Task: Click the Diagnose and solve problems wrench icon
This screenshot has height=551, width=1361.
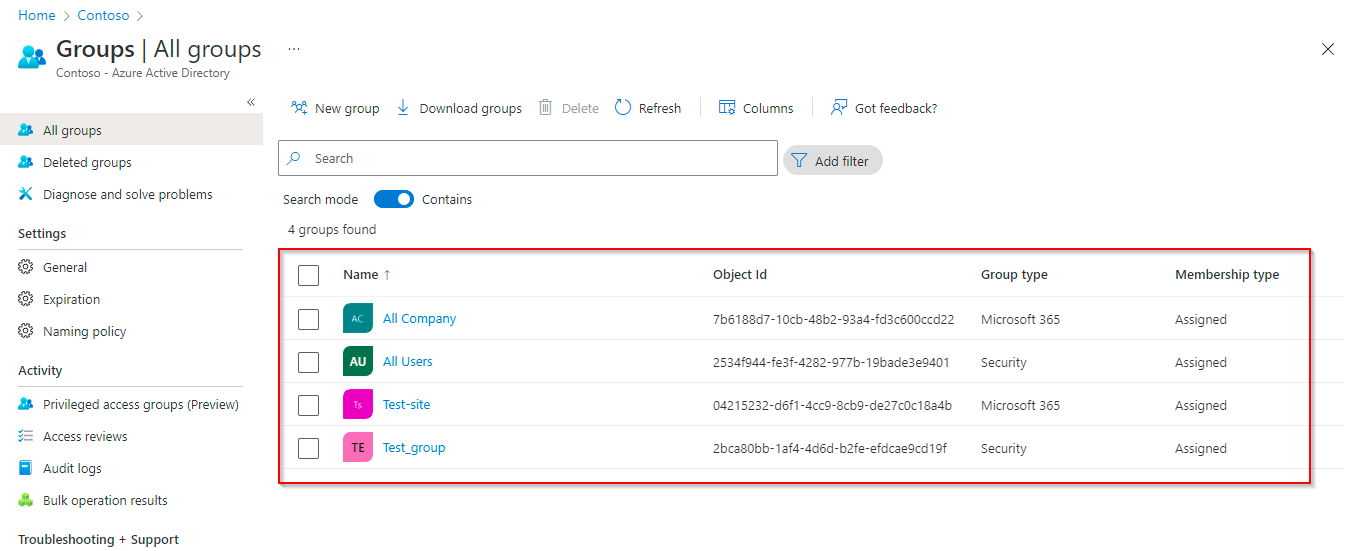Action: pos(26,194)
